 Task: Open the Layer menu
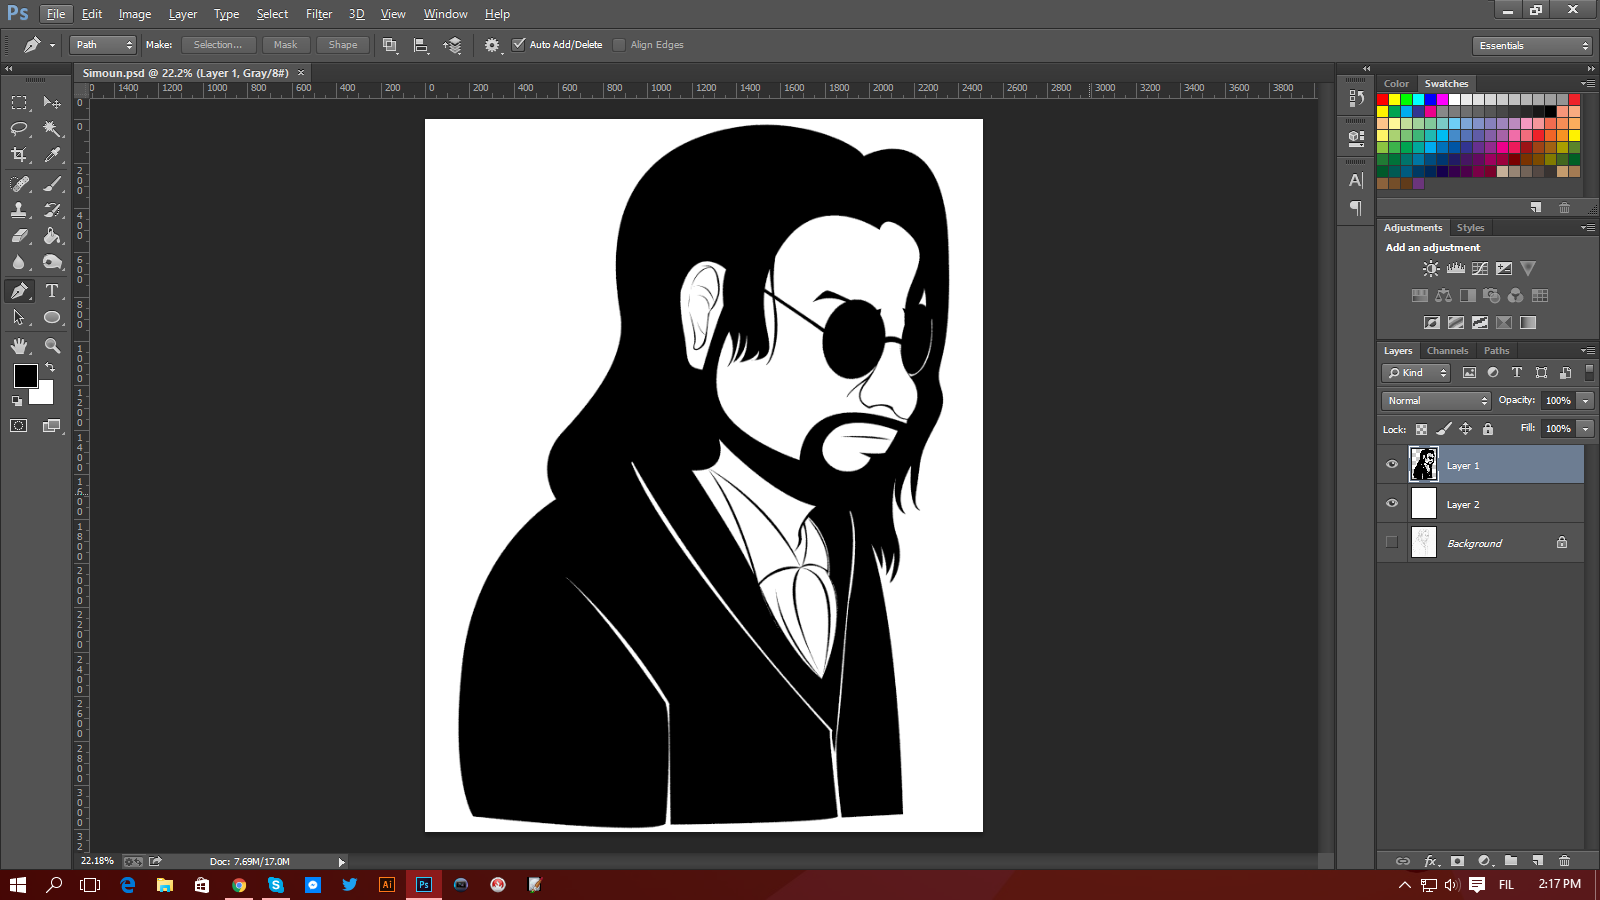click(183, 14)
